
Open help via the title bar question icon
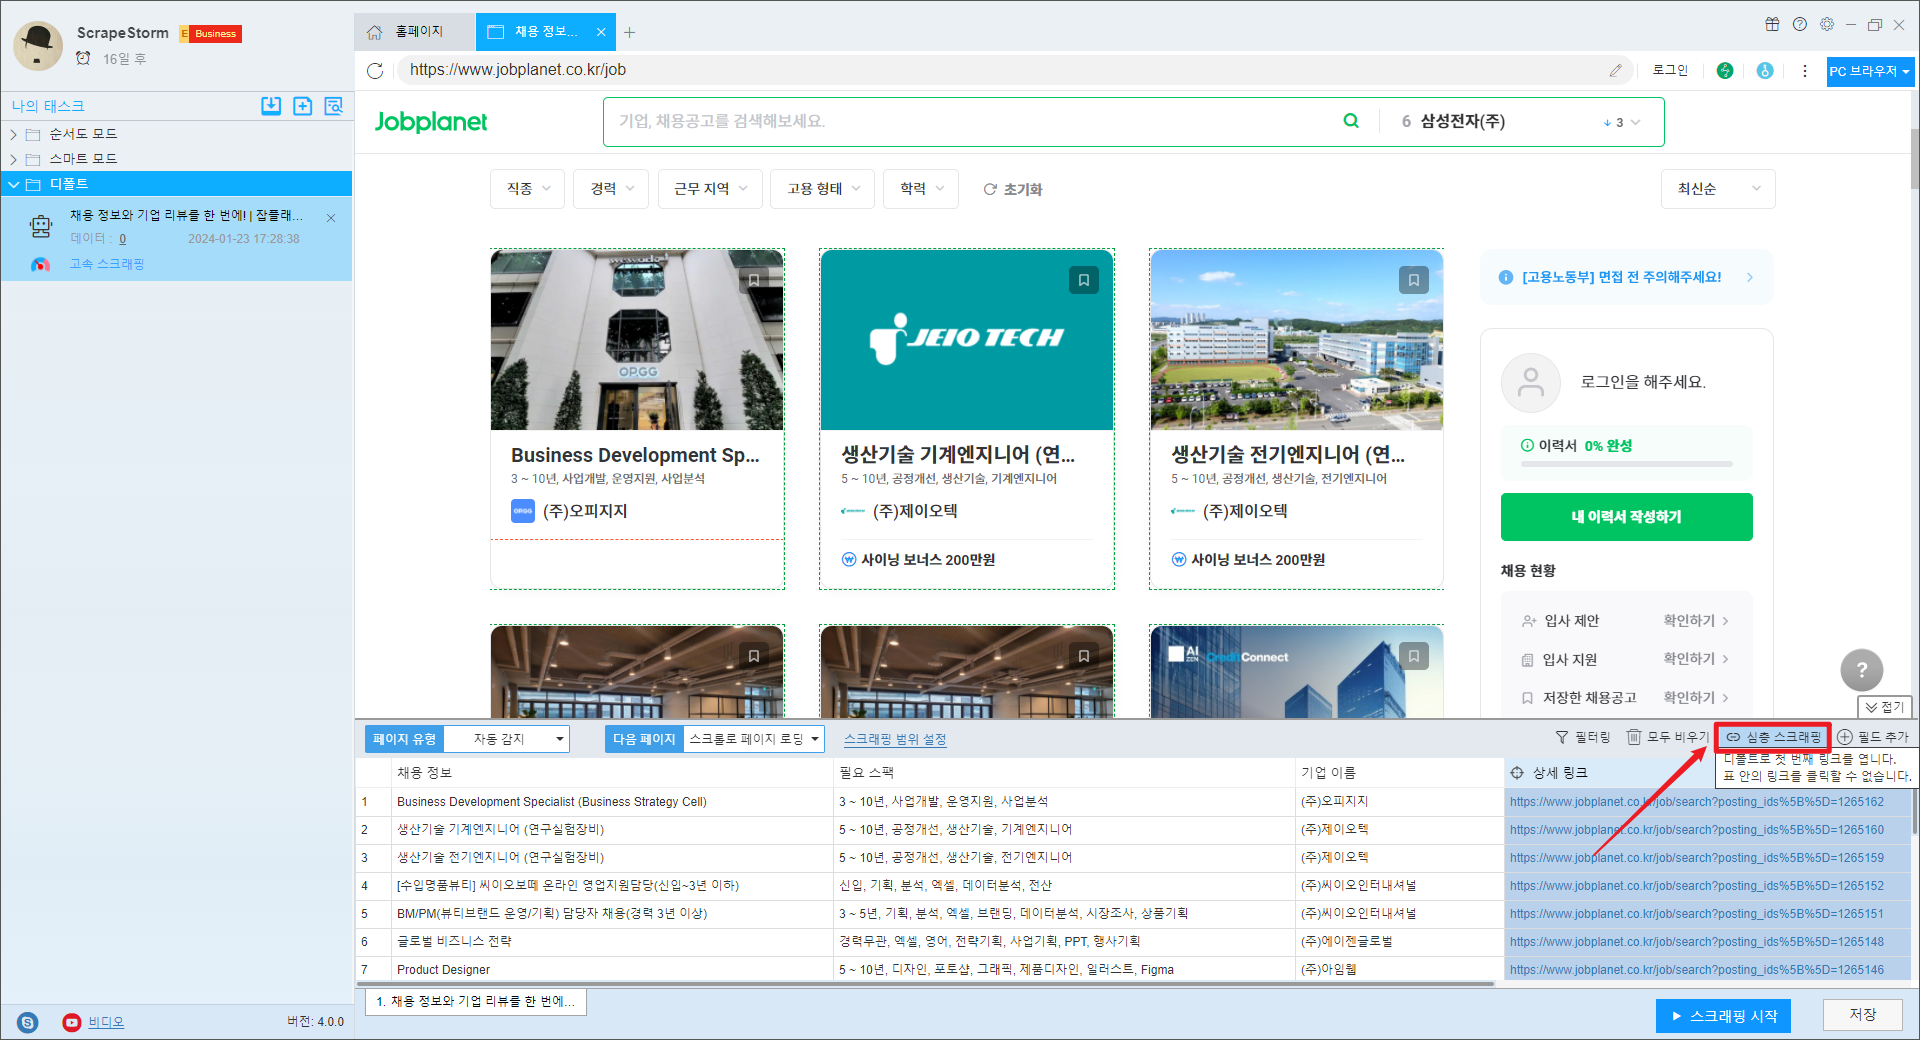1800,24
